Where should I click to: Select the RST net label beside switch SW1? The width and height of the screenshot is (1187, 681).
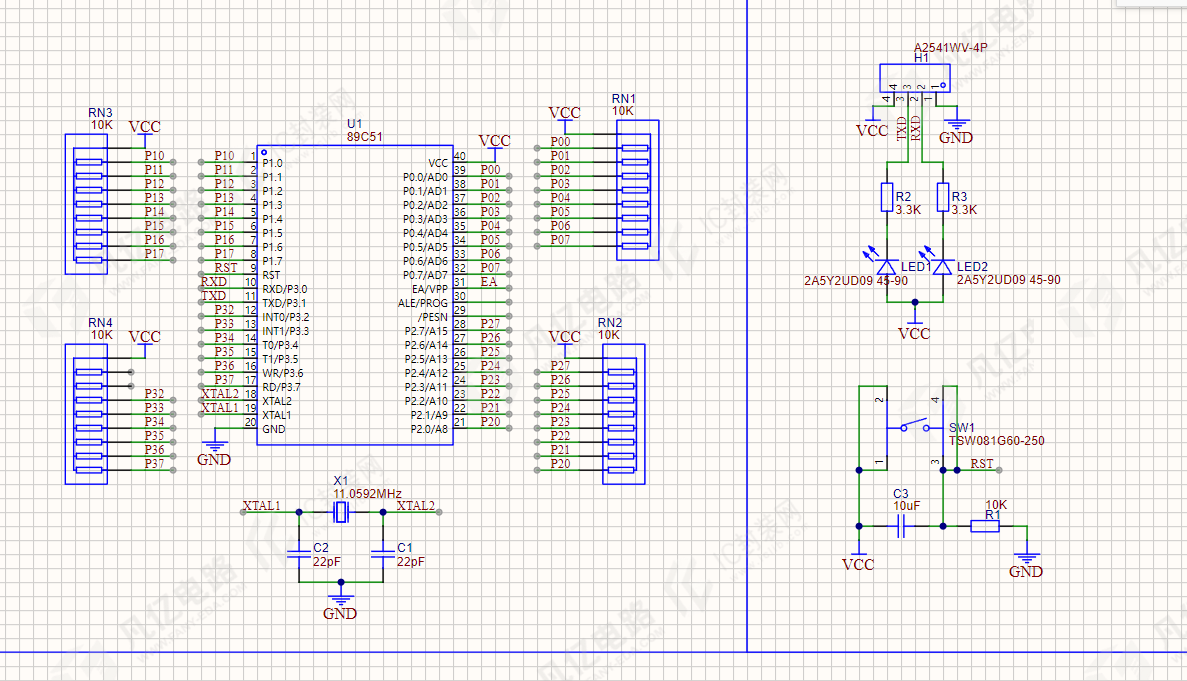983,464
